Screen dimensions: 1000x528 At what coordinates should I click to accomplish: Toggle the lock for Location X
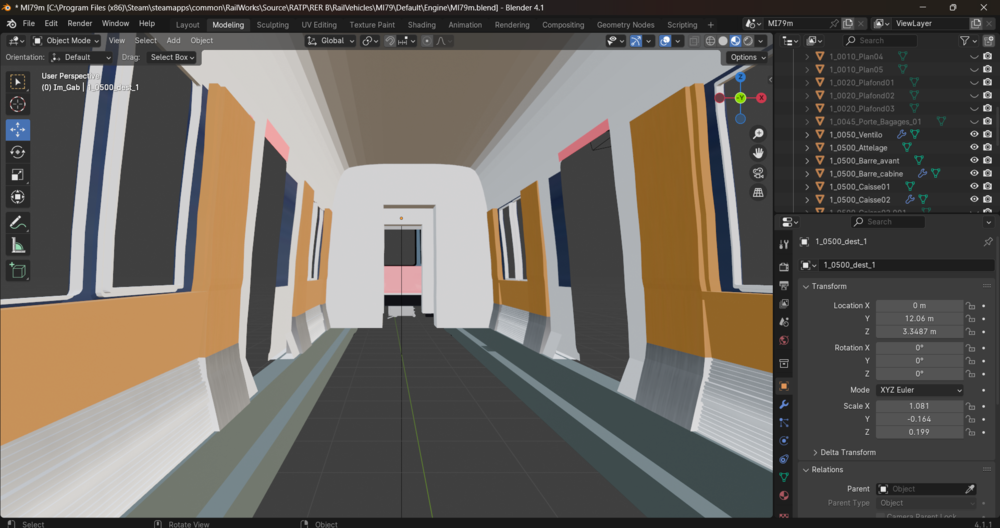[970, 305]
